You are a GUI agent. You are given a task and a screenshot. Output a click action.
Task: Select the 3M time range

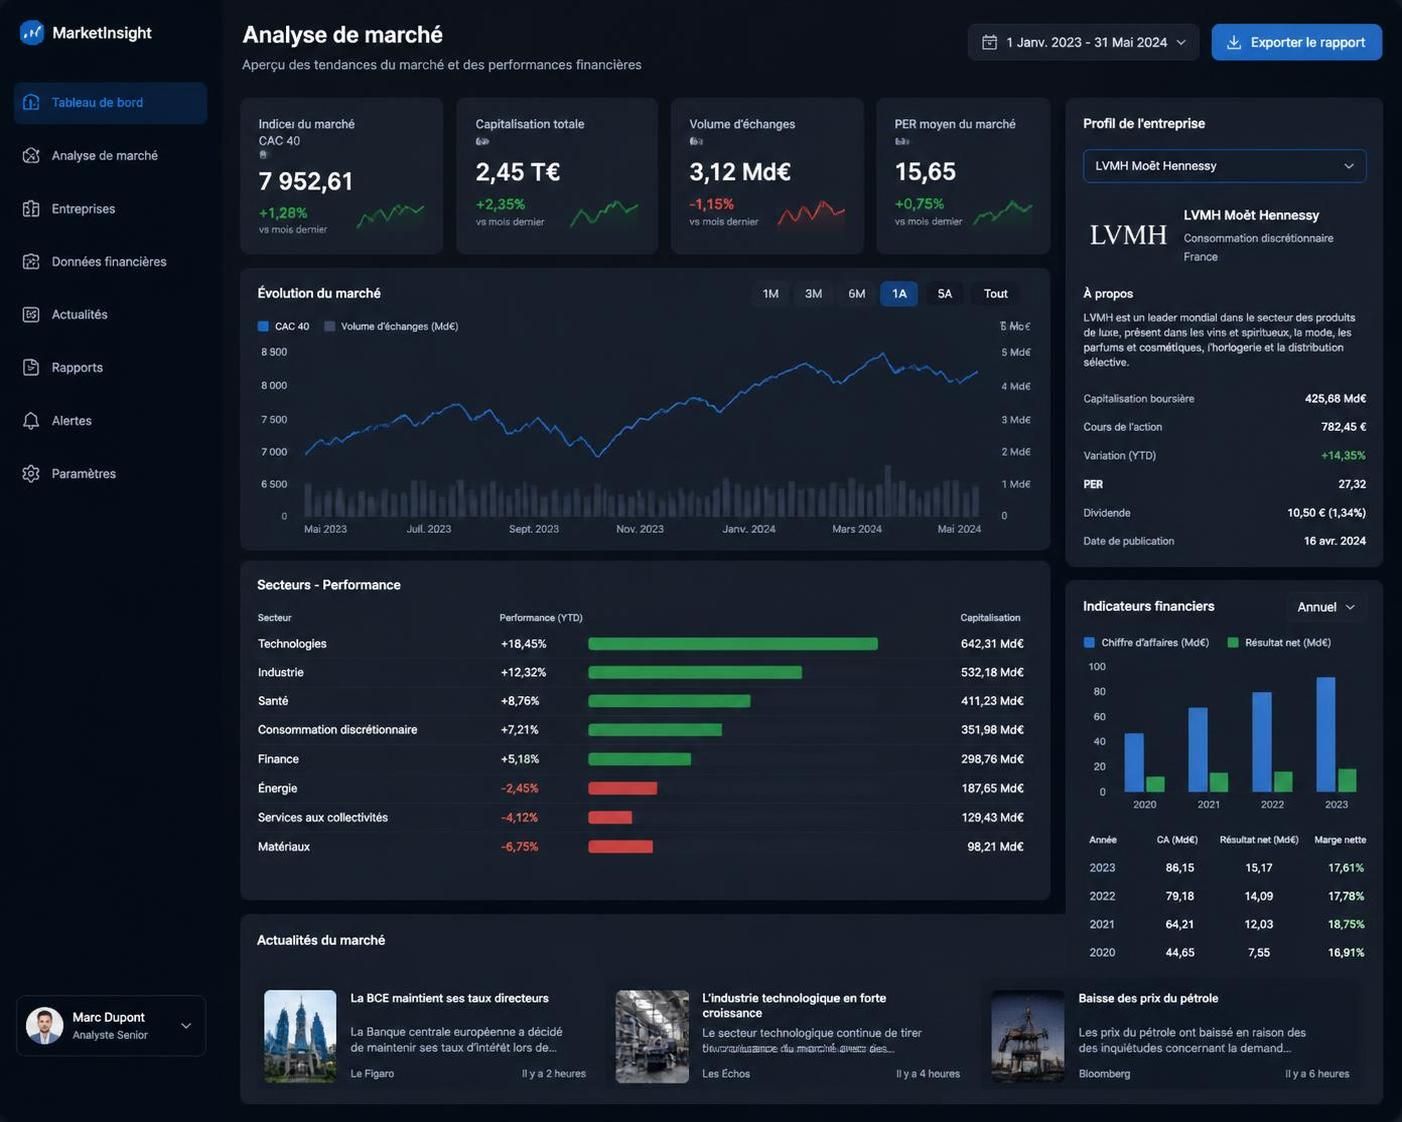point(813,293)
